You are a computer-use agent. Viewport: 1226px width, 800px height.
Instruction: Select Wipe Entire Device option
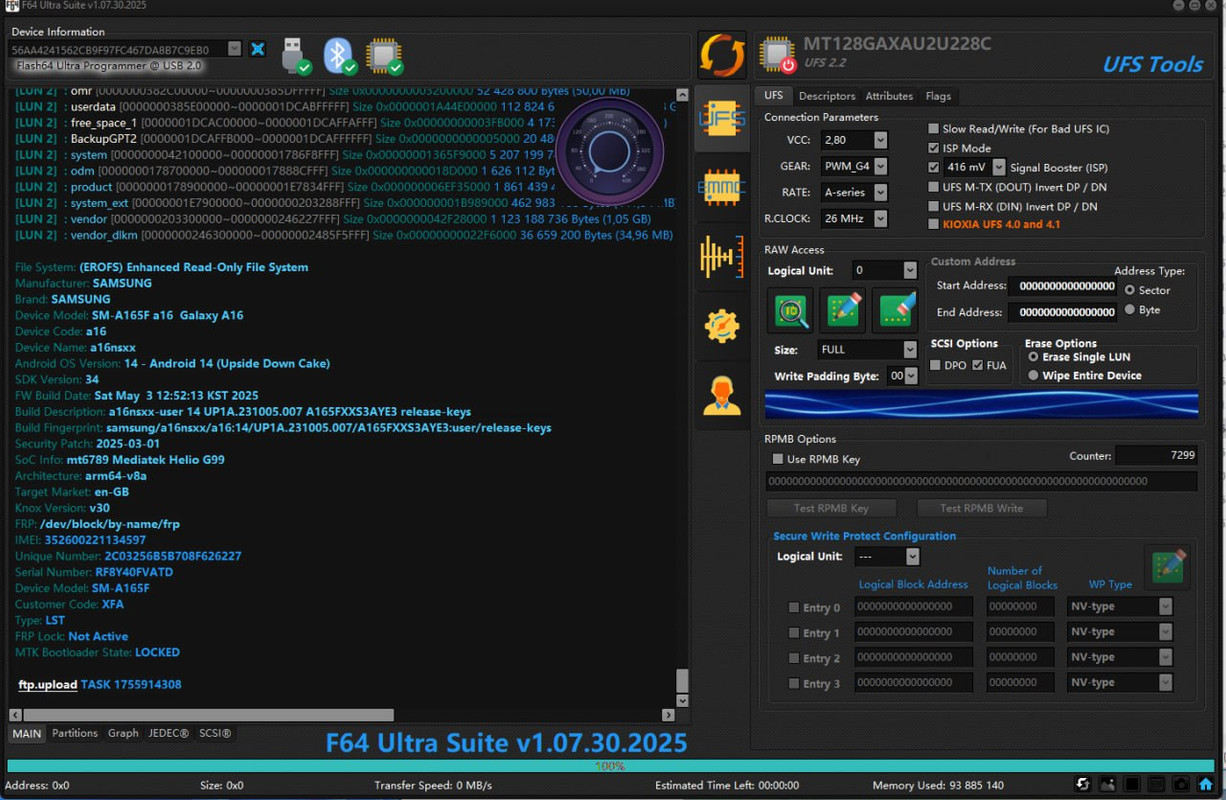pos(1033,376)
